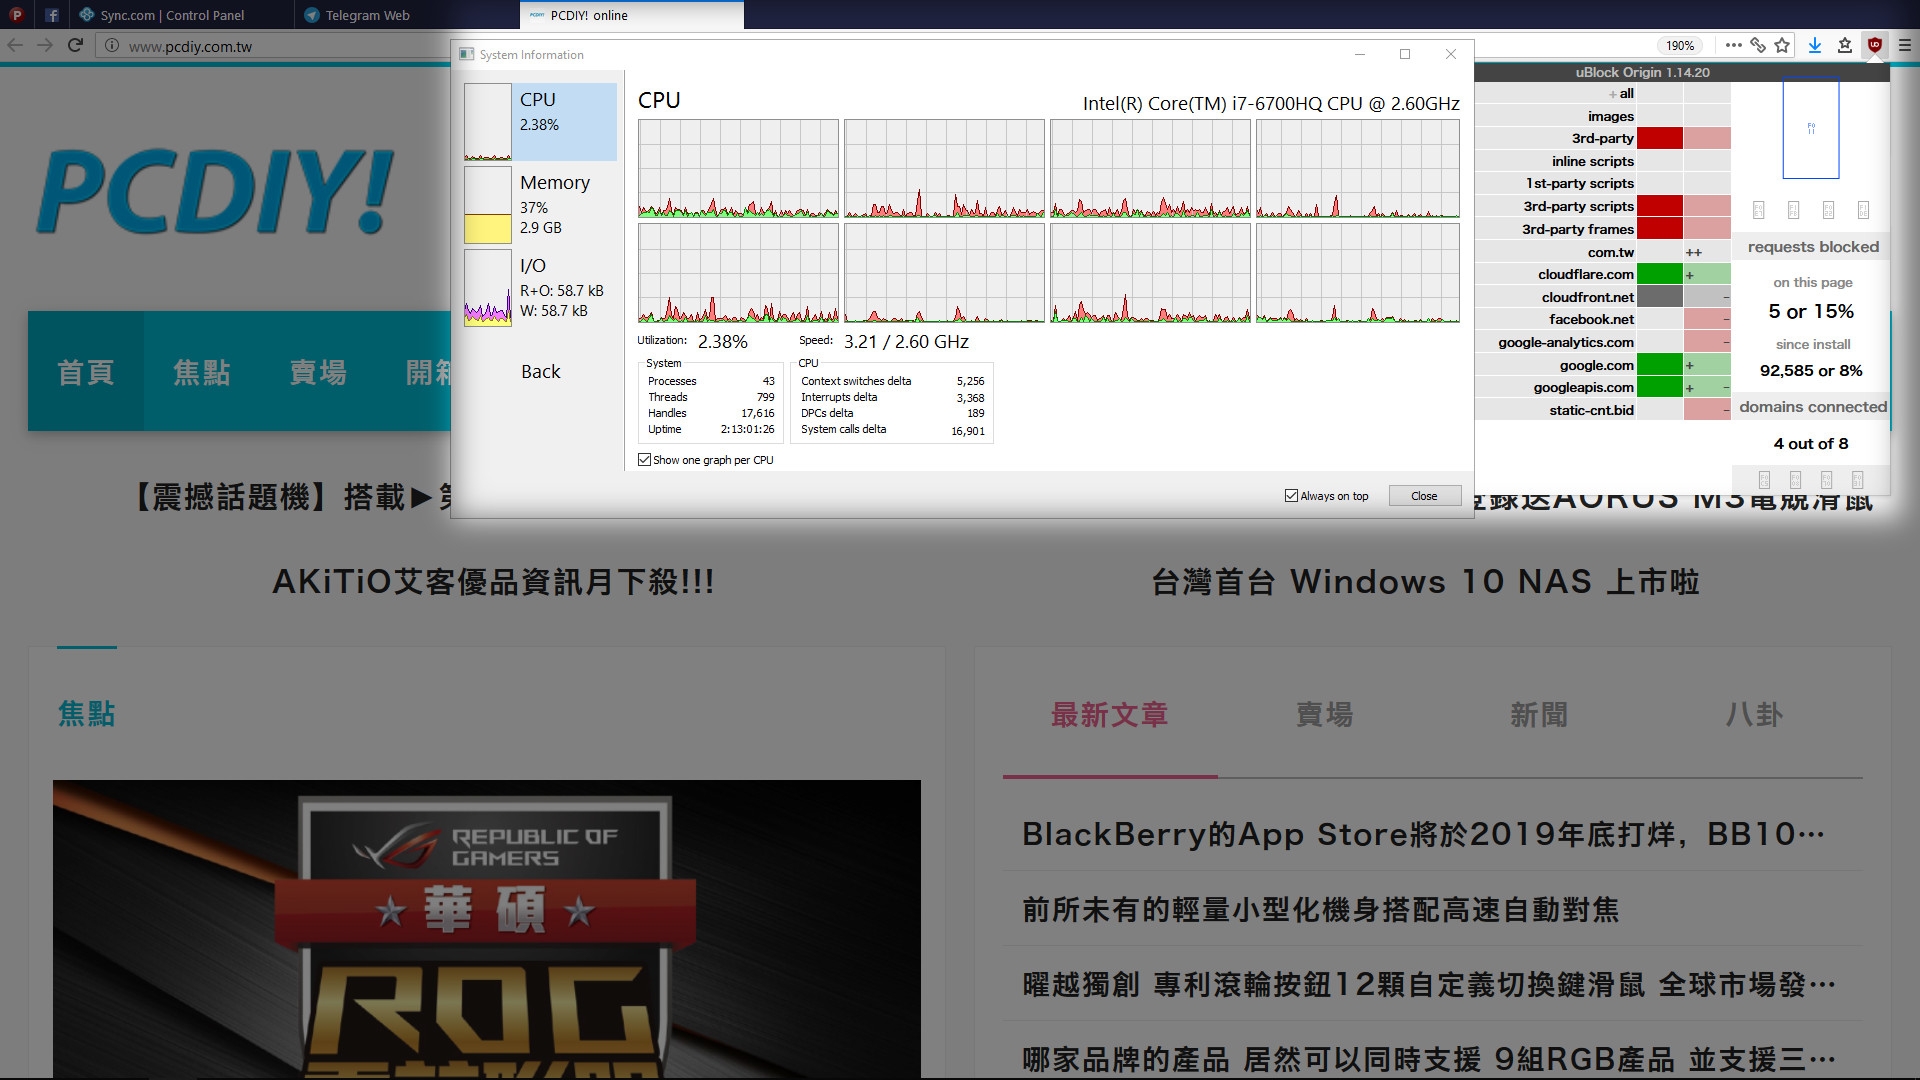Click the PCDIY! site logo
This screenshot has width=1920, height=1080.
point(216,192)
